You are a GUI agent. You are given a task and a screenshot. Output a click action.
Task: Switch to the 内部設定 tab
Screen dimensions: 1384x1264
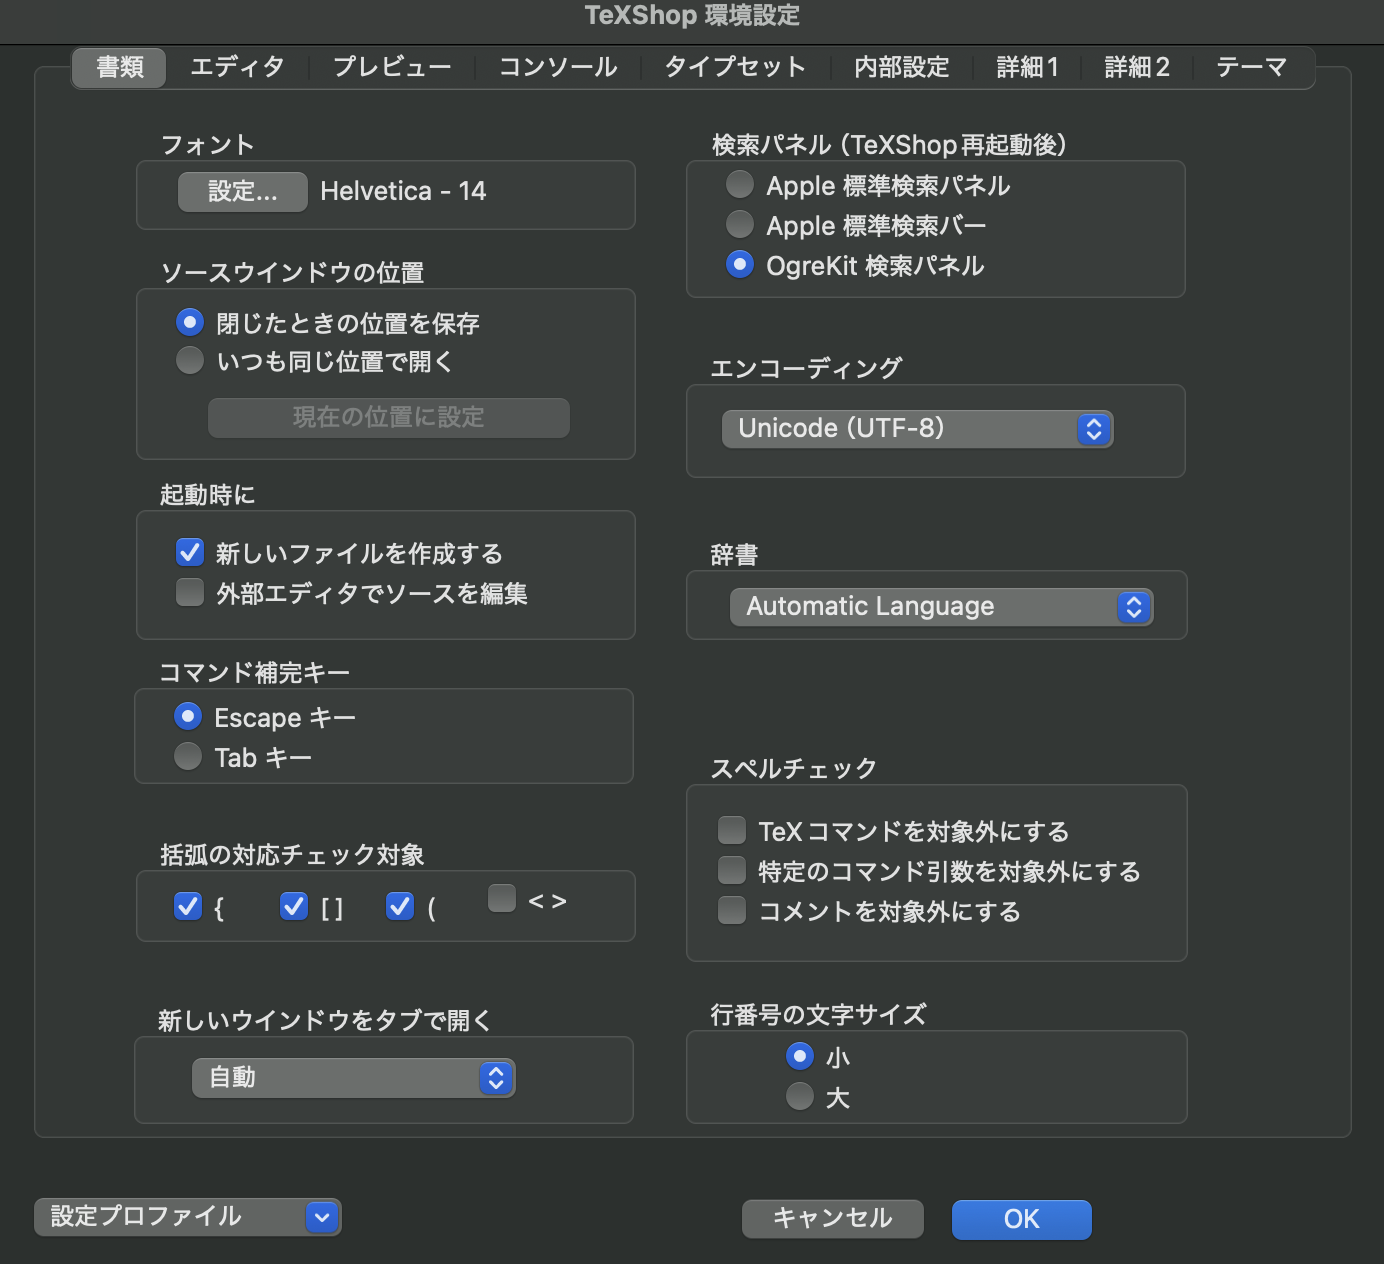902,67
